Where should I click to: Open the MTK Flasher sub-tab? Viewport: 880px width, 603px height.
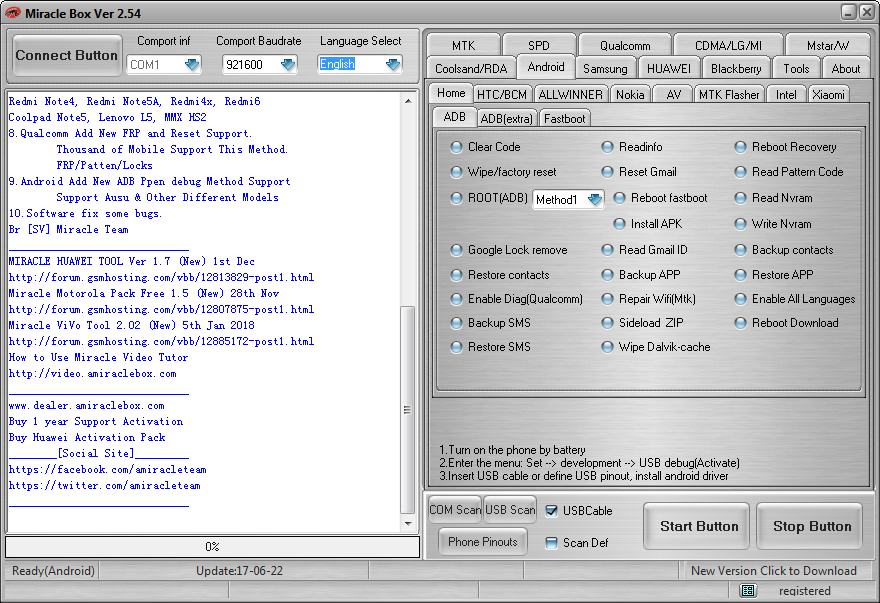pos(728,95)
